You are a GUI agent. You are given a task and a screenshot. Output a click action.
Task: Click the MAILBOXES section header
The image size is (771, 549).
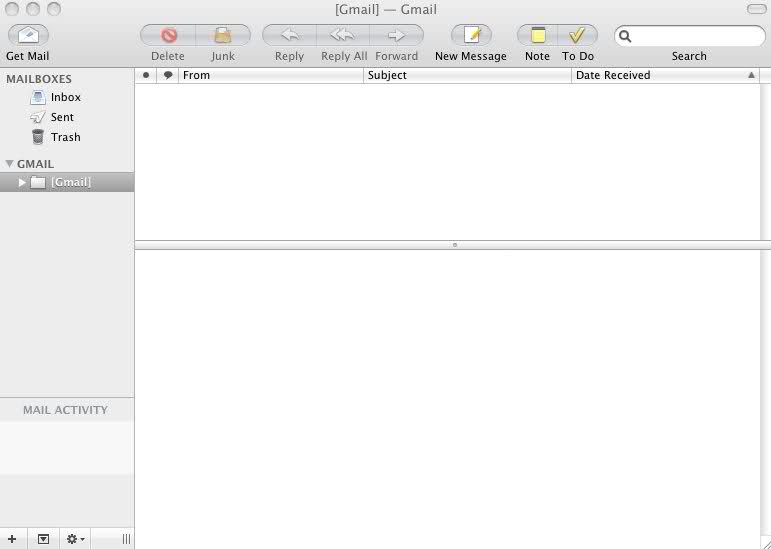tap(39, 79)
